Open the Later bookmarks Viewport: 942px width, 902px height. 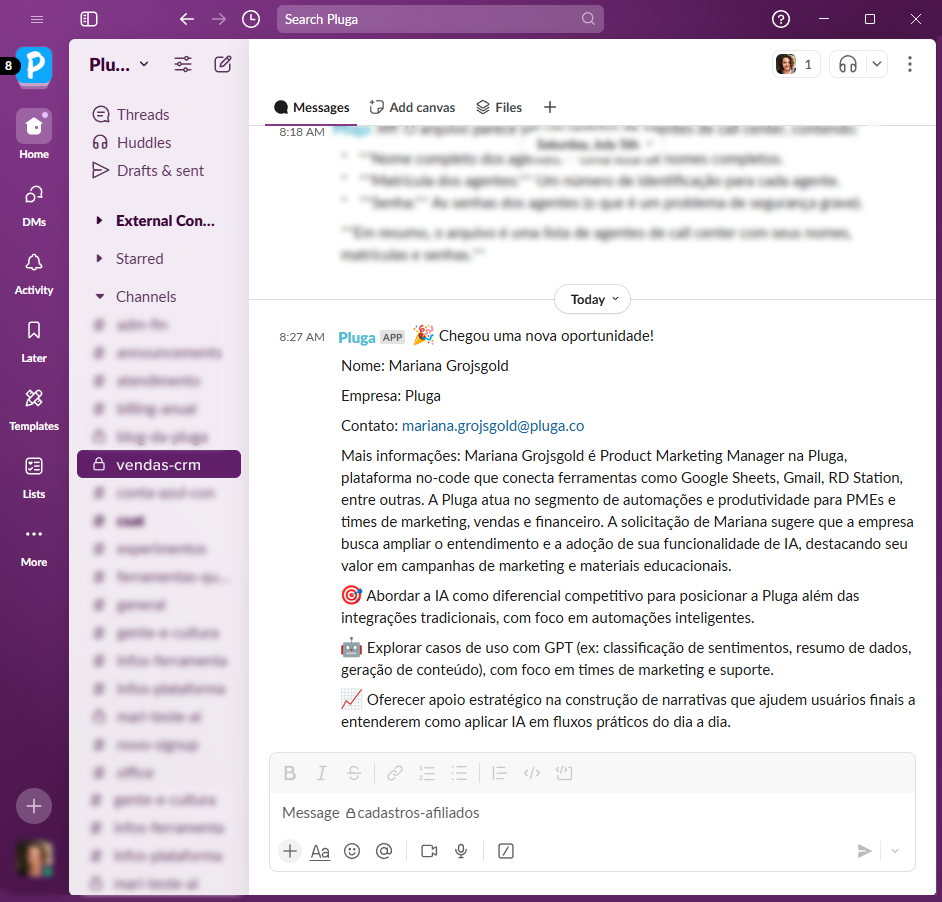[x=34, y=341]
